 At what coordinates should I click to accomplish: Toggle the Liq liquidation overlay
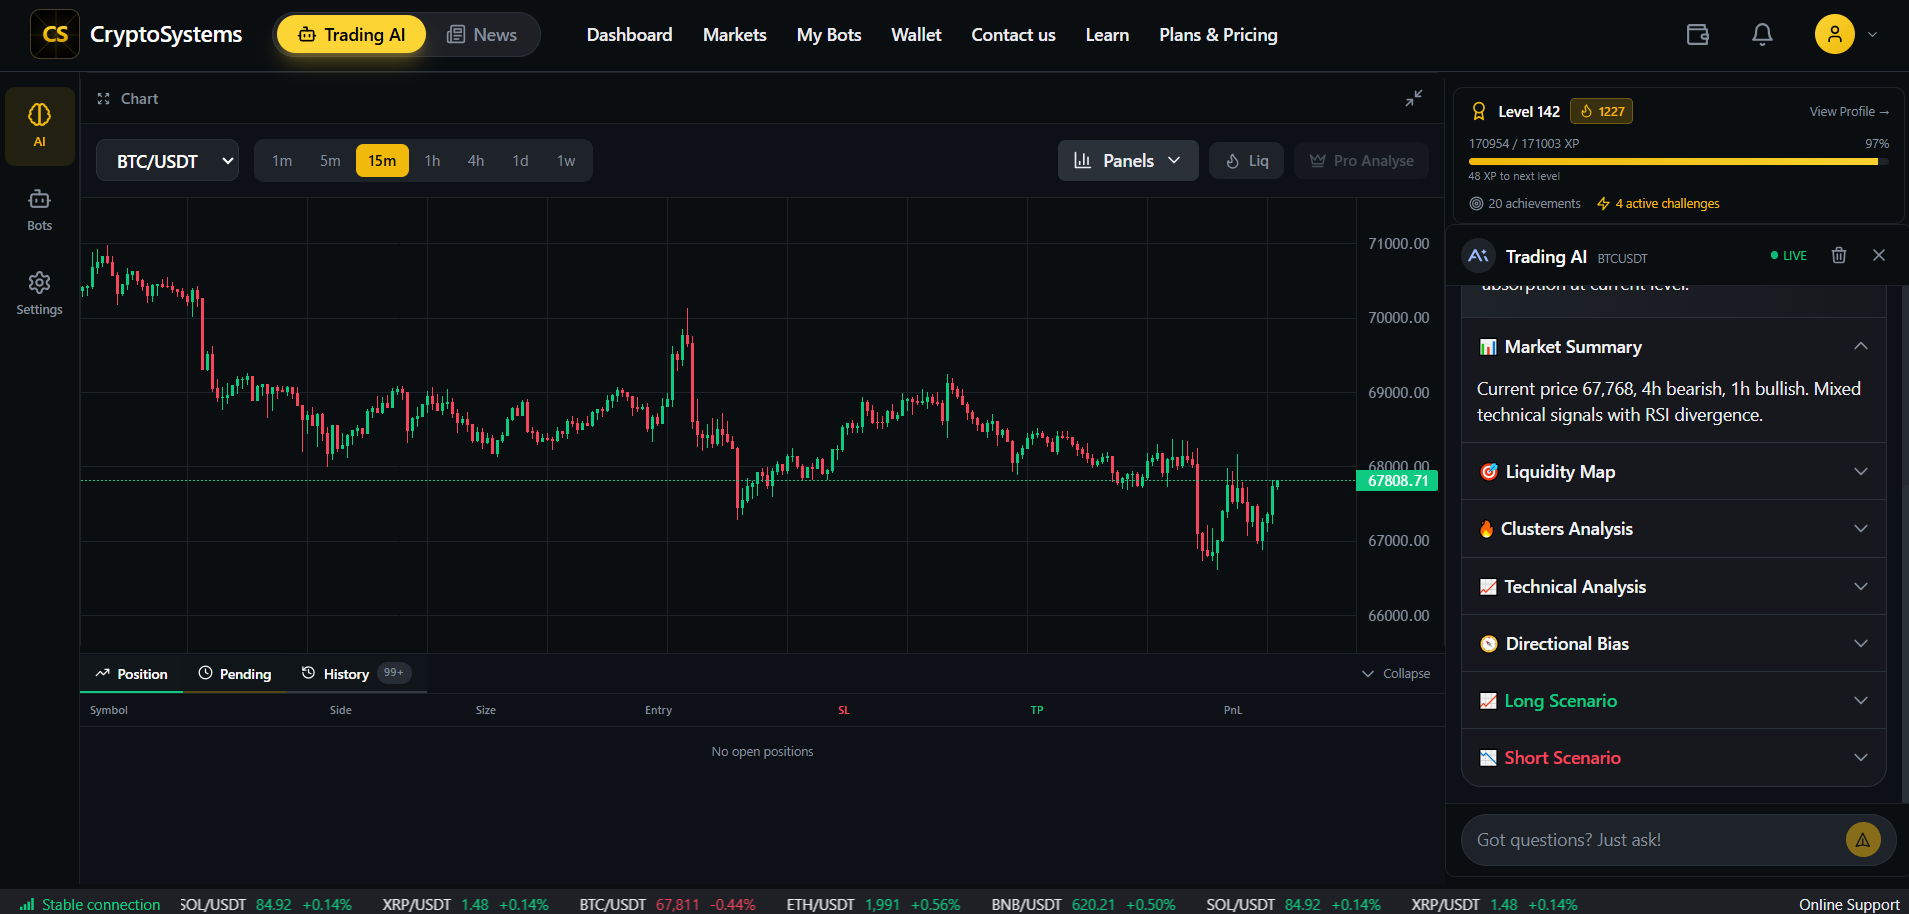[x=1246, y=160]
